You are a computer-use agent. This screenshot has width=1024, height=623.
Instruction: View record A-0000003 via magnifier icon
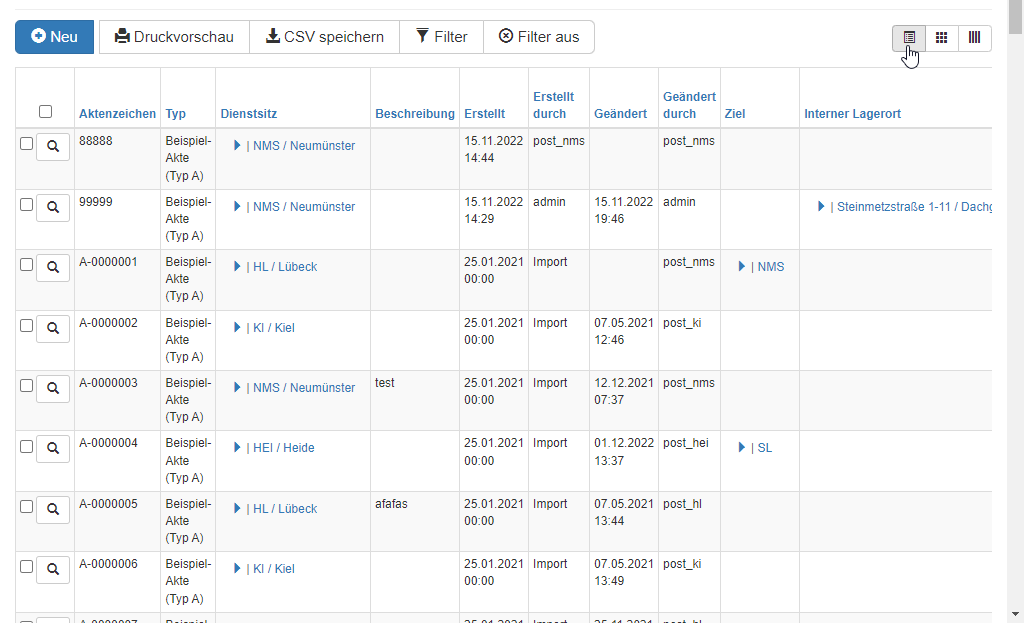click(53, 388)
